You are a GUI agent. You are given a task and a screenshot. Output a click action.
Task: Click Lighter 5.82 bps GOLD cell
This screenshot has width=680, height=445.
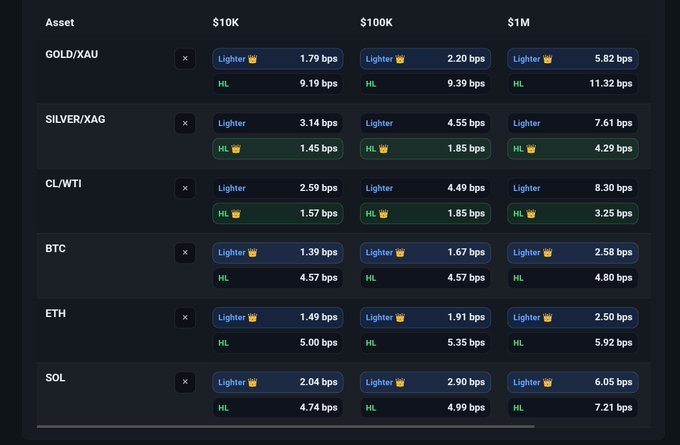click(x=572, y=59)
